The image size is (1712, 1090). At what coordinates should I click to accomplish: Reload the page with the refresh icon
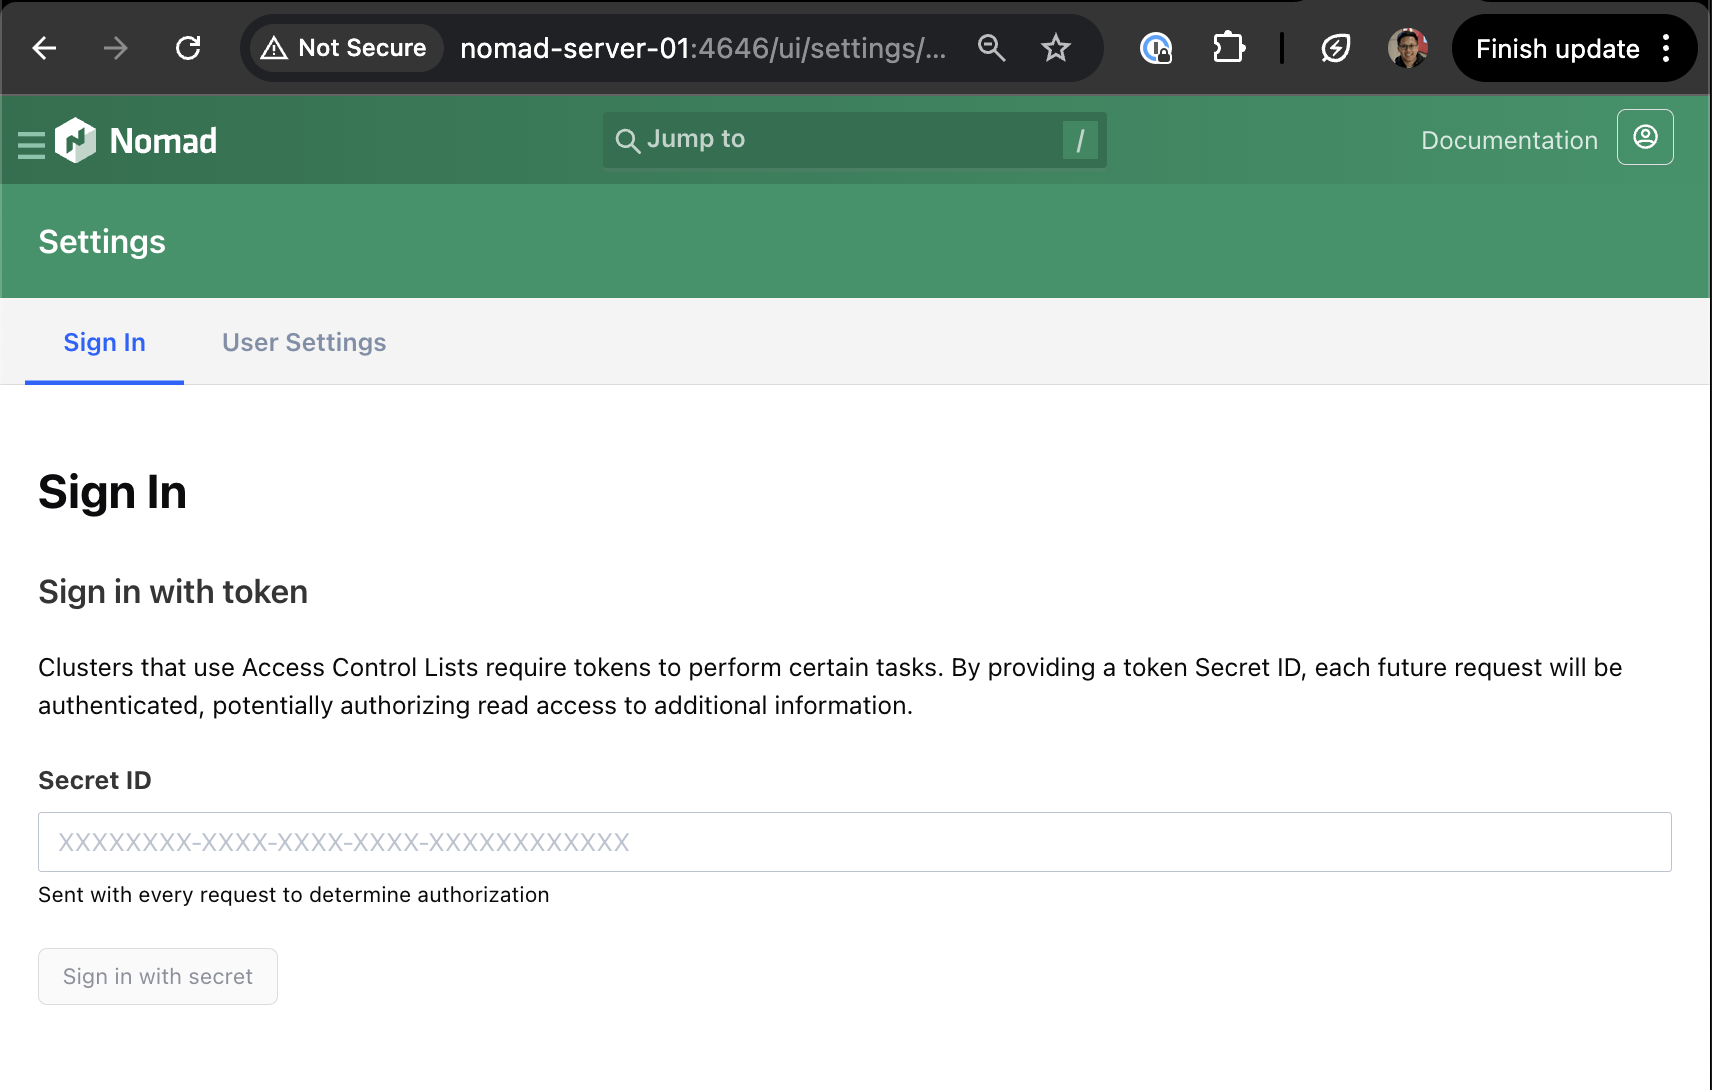(x=188, y=48)
